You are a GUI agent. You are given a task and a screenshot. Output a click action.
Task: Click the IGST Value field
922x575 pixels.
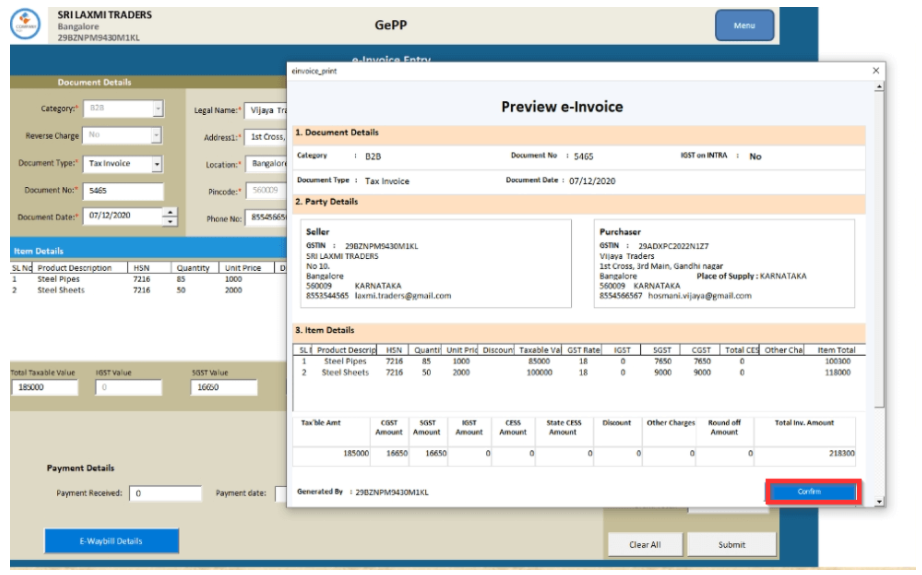(128, 387)
